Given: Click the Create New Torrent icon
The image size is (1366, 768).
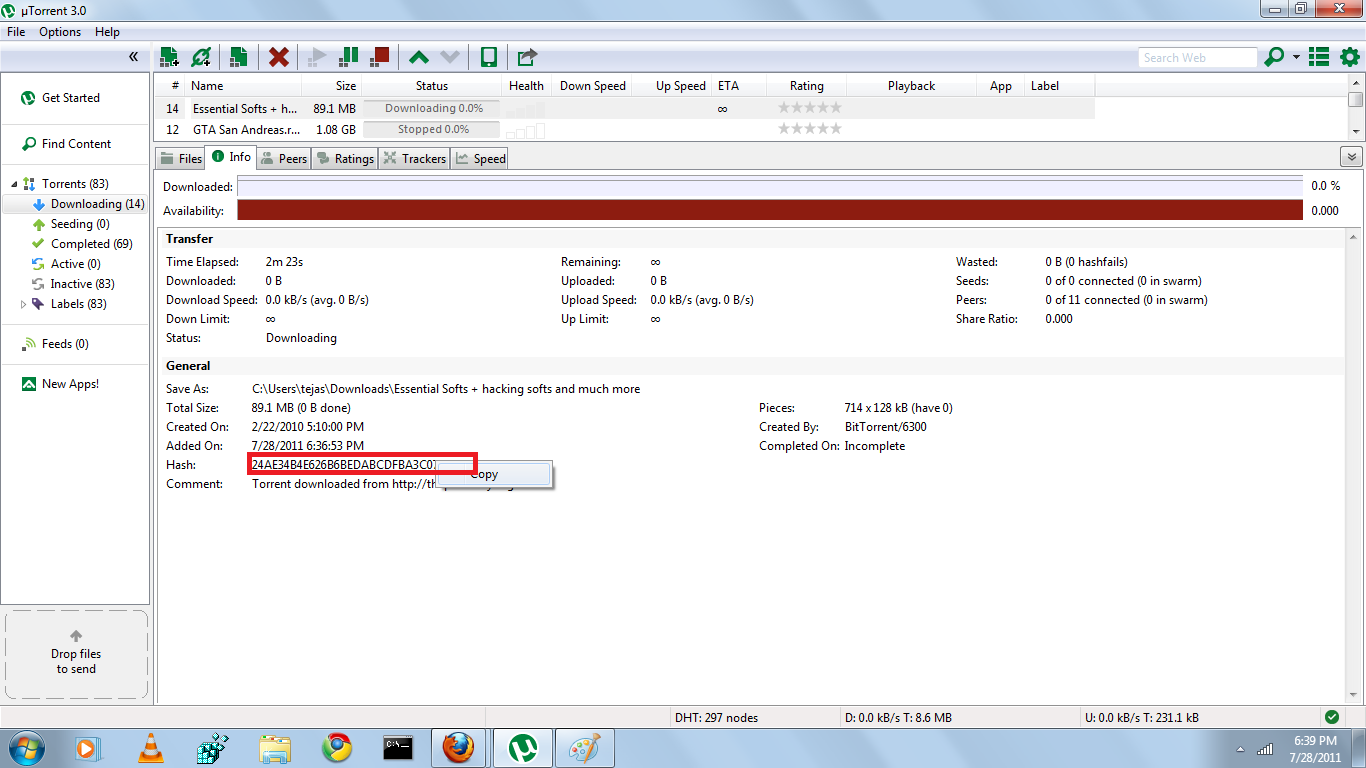Looking at the screenshot, I should tap(239, 57).
